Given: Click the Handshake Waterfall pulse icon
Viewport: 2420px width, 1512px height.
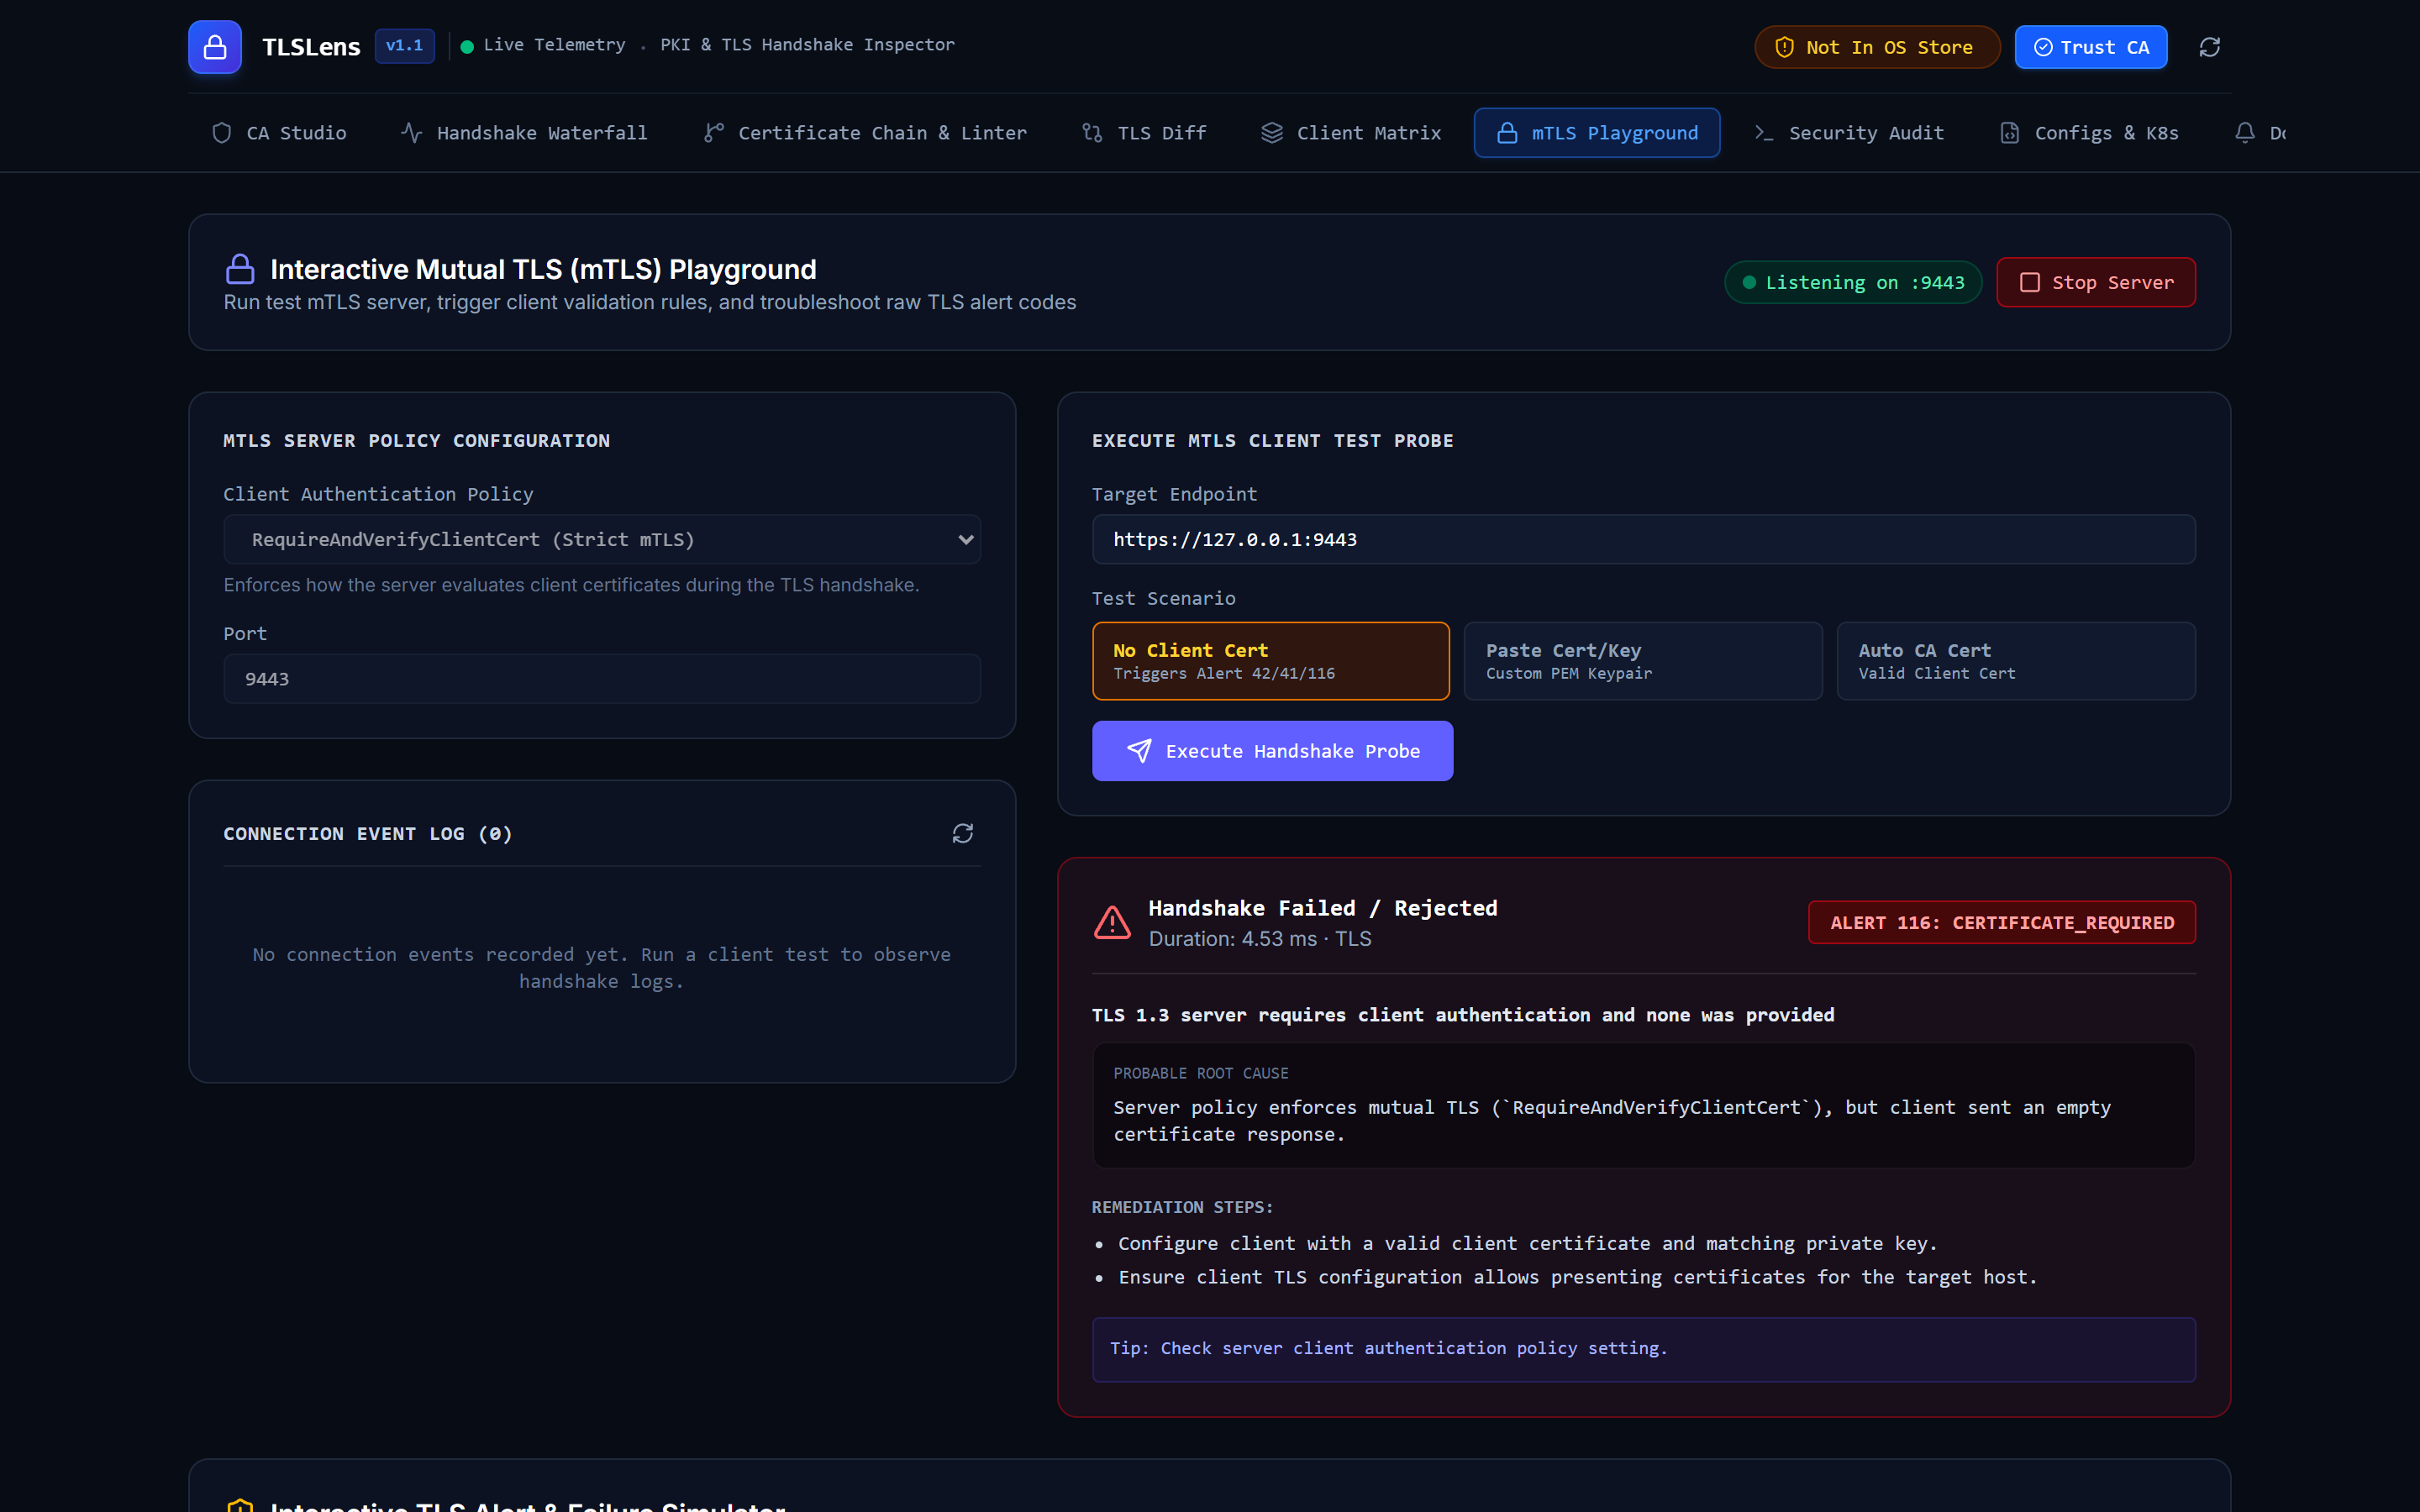Looking at the screenshot, I should 412,133.
